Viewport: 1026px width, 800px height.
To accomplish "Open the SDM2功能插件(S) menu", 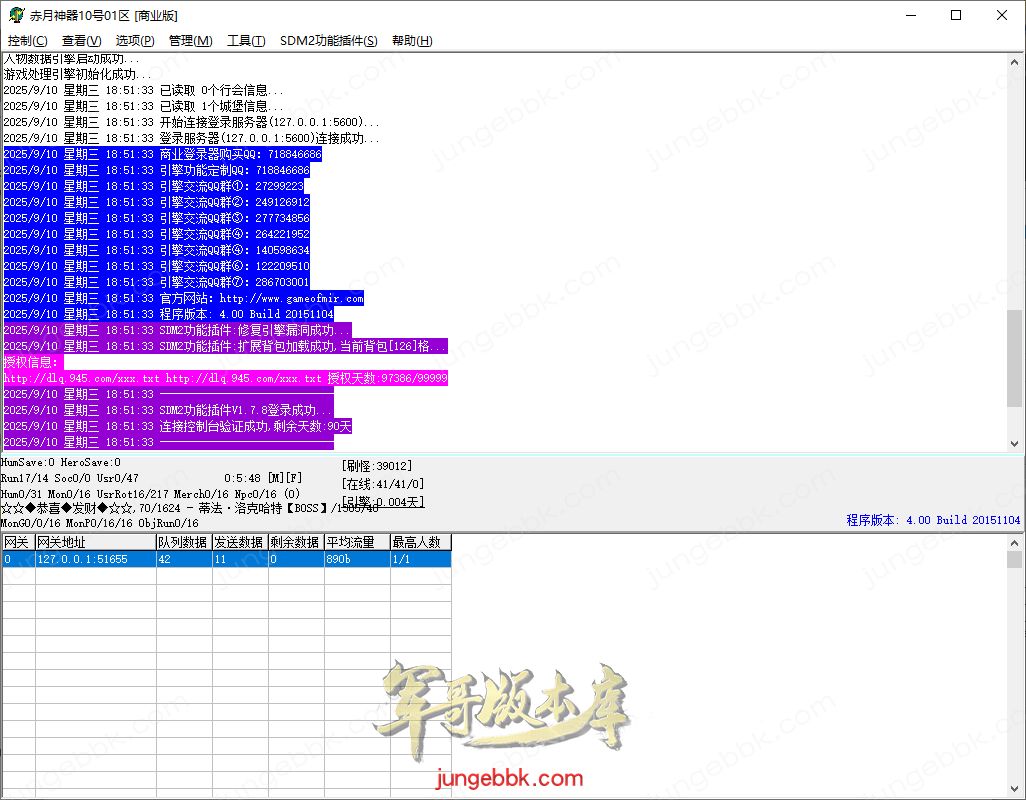I will tap(328, 41).
